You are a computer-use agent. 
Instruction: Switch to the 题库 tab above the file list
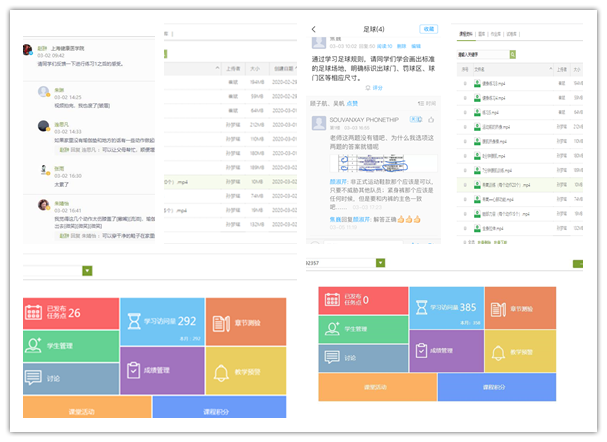click(482, 33)
